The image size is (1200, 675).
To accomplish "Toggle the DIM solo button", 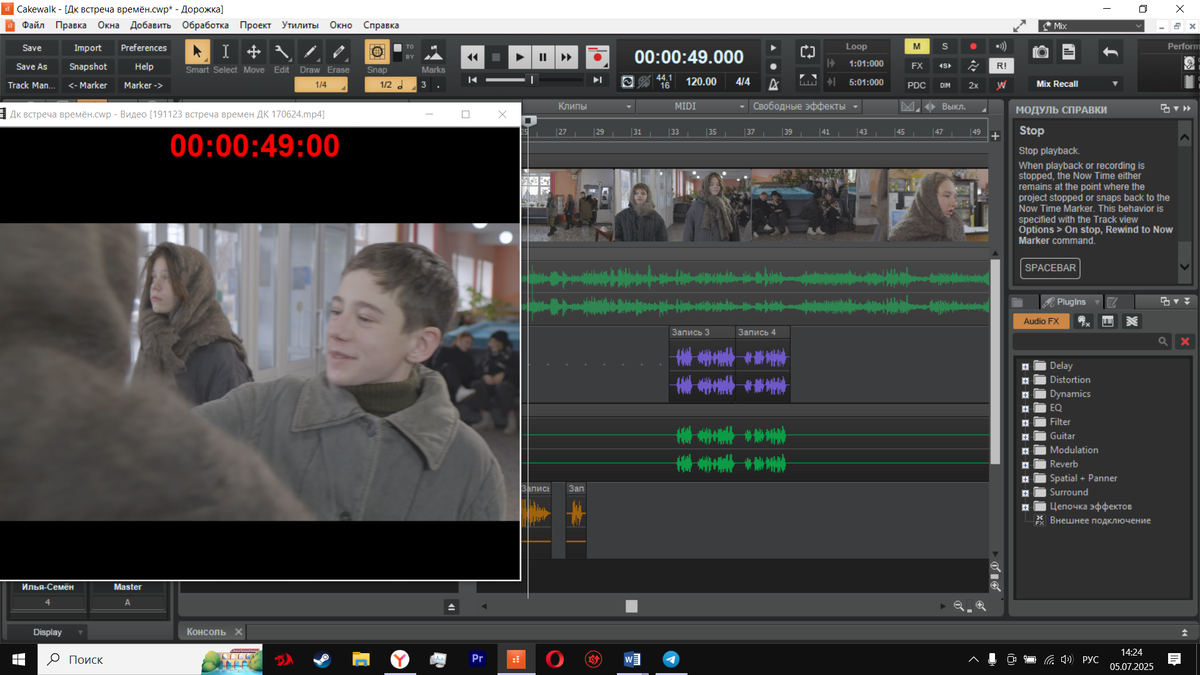I will [x=945, y=85].
